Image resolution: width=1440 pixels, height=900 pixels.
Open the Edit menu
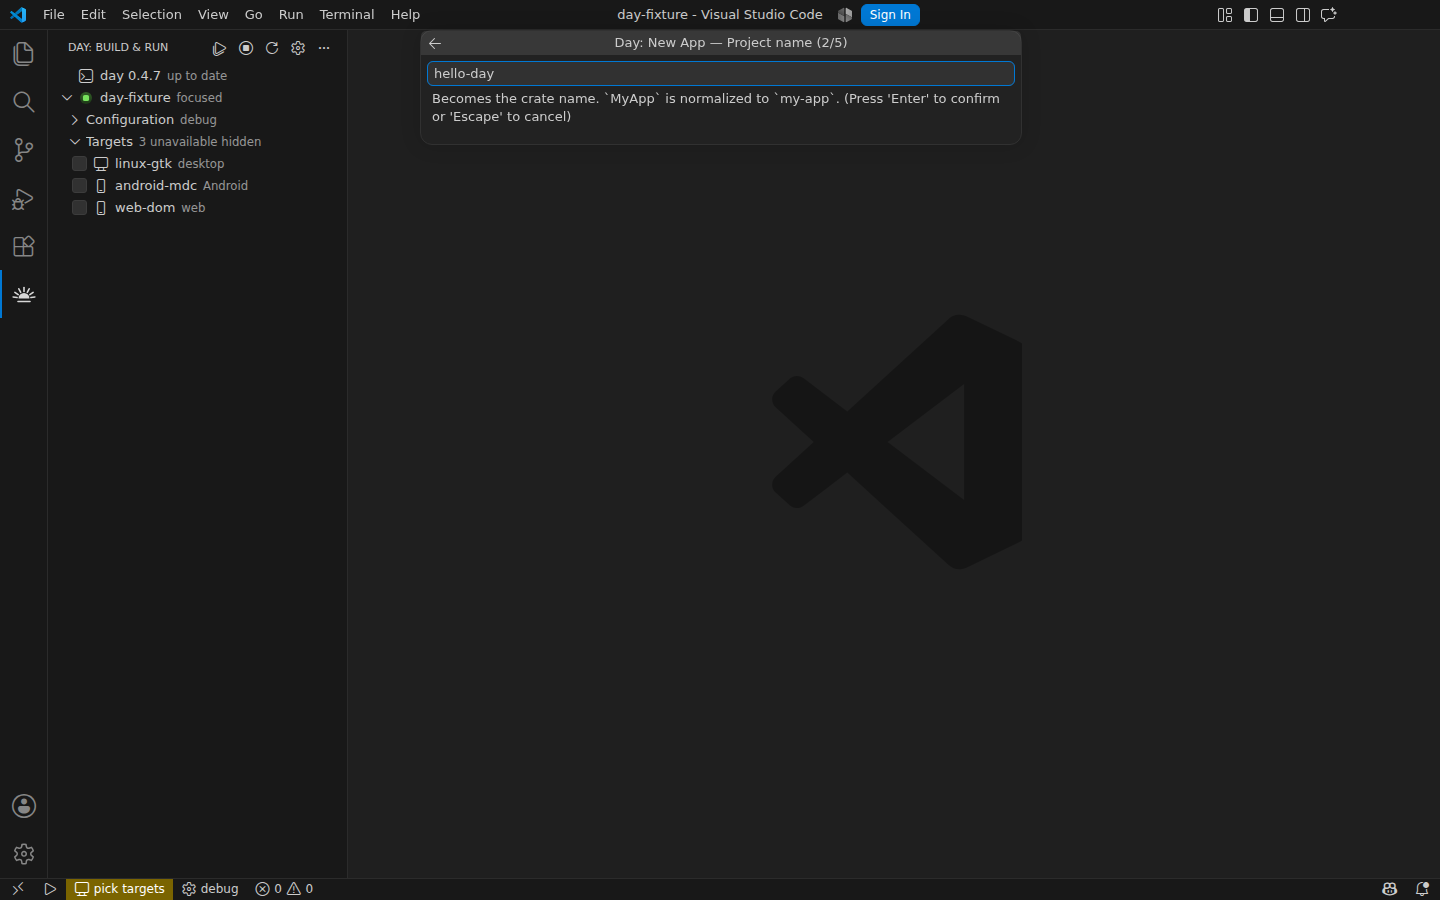[x=93, y=15]
